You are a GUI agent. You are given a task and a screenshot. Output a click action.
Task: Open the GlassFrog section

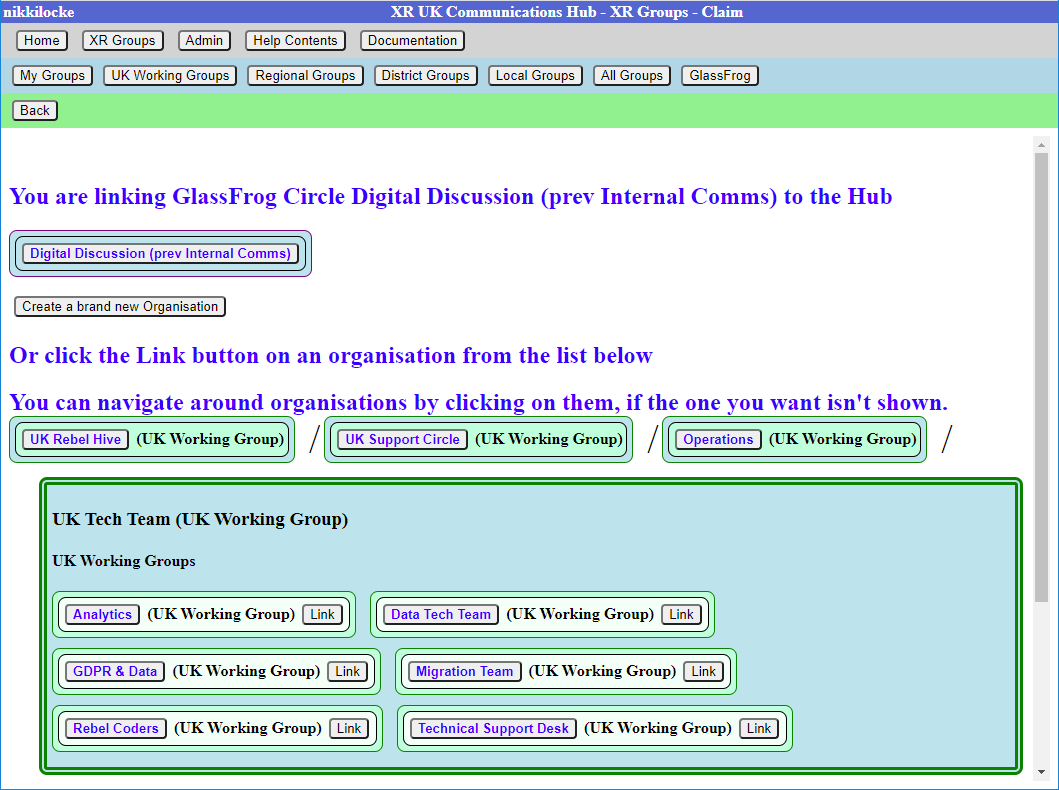pyautogui.click(x=720, y=76)
